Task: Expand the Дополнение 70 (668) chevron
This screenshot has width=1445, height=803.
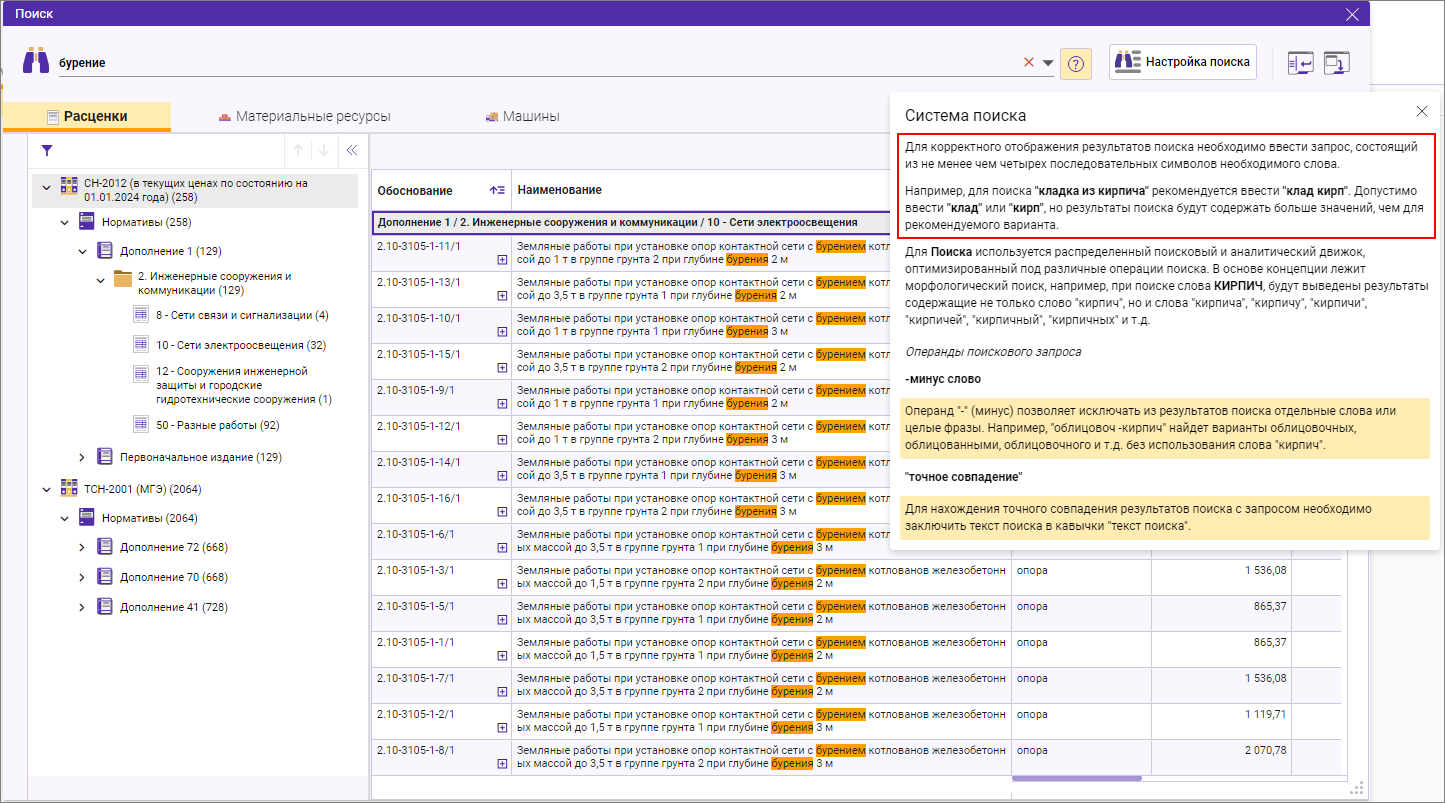Action: (82, 578)
